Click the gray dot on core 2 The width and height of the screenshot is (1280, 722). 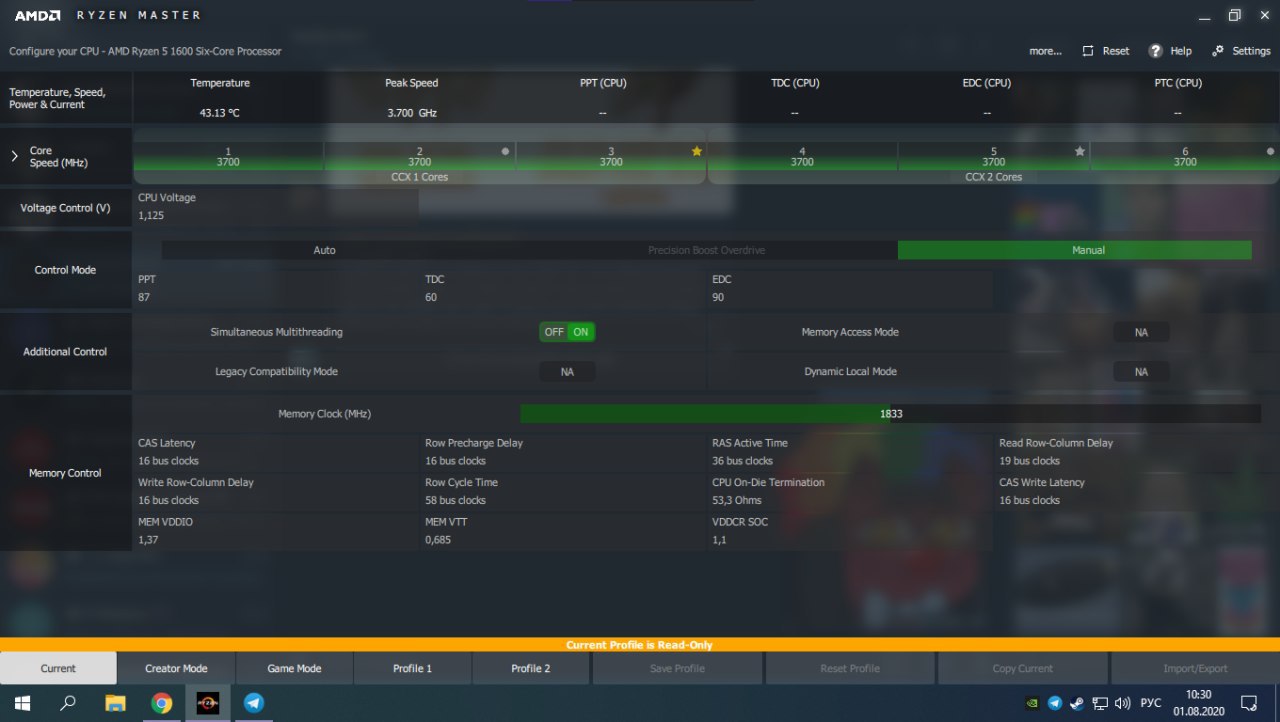pos(505,152)
